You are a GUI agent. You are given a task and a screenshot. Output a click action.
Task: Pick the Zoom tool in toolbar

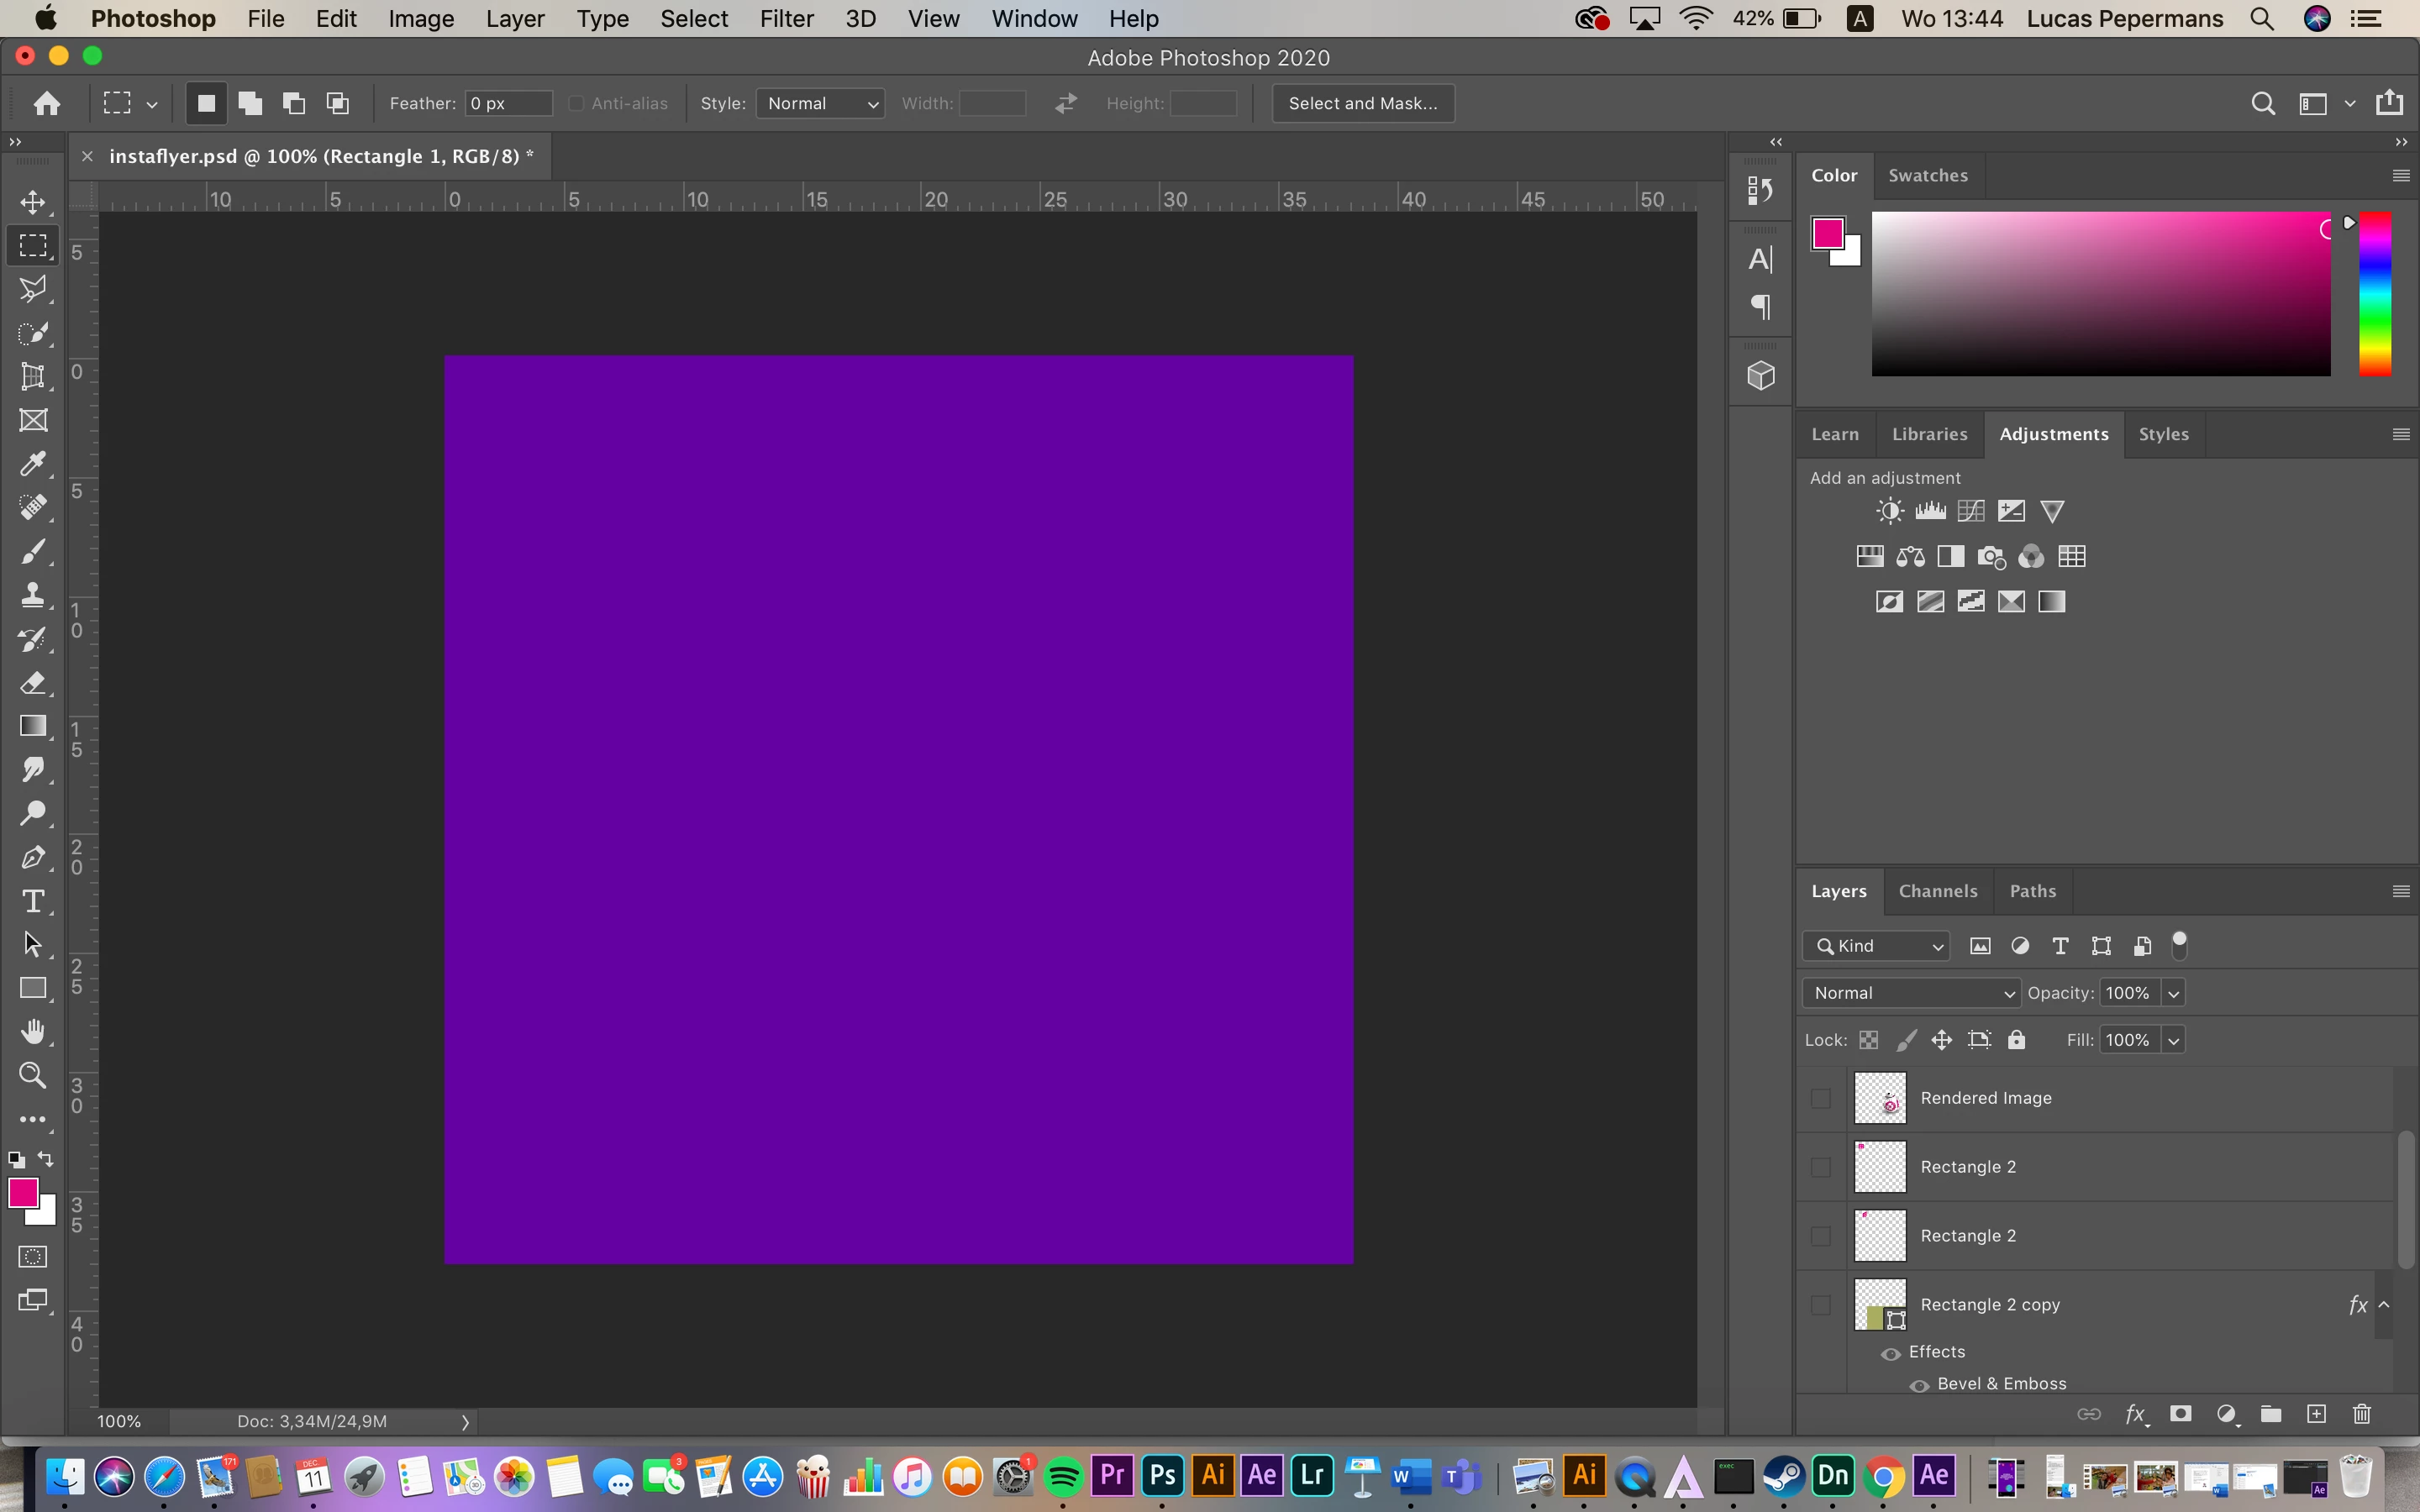pos(33,1076)
